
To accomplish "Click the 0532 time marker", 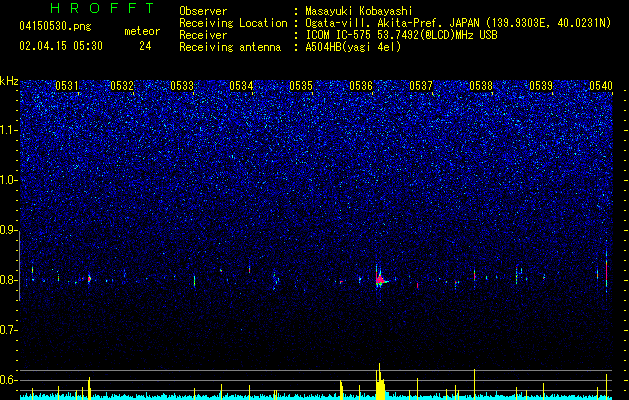I will point(122,86).
